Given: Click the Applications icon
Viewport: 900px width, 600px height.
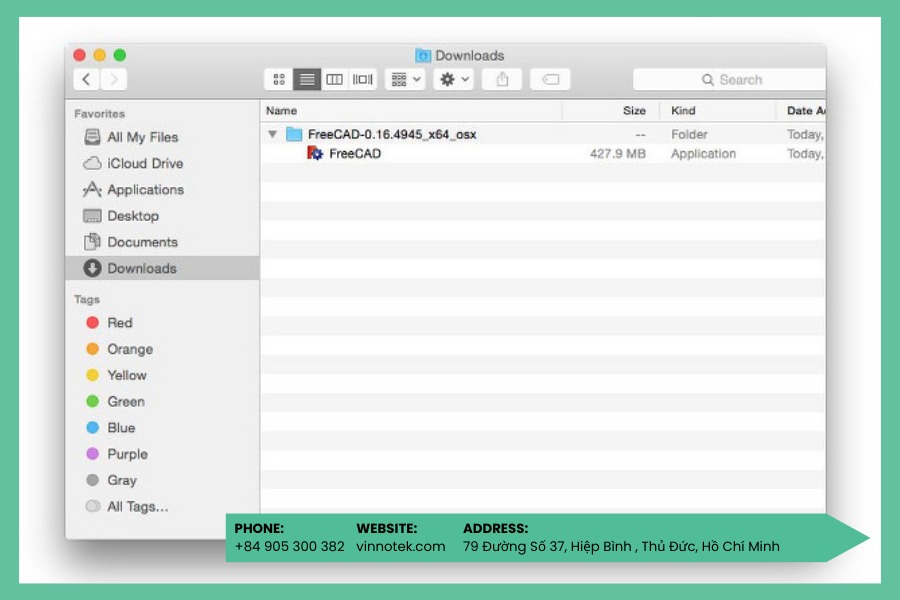Looking at the screenshot, I should pyautogui.click(x=92, y=189).
